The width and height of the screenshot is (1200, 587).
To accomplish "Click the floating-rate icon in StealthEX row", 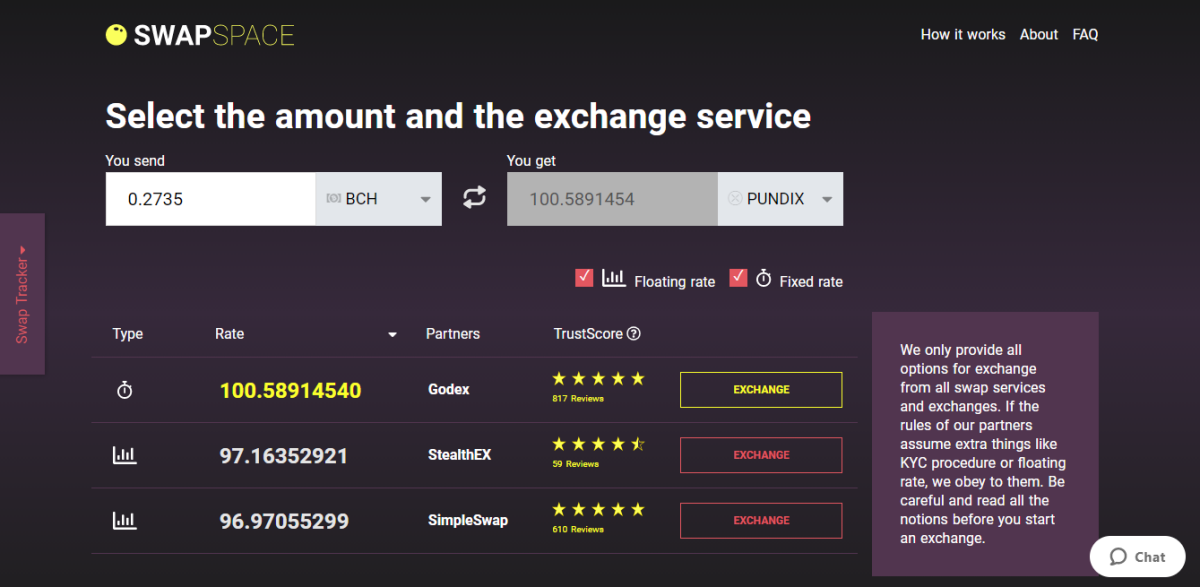I will pyautogui.click(x=124, y=454).
